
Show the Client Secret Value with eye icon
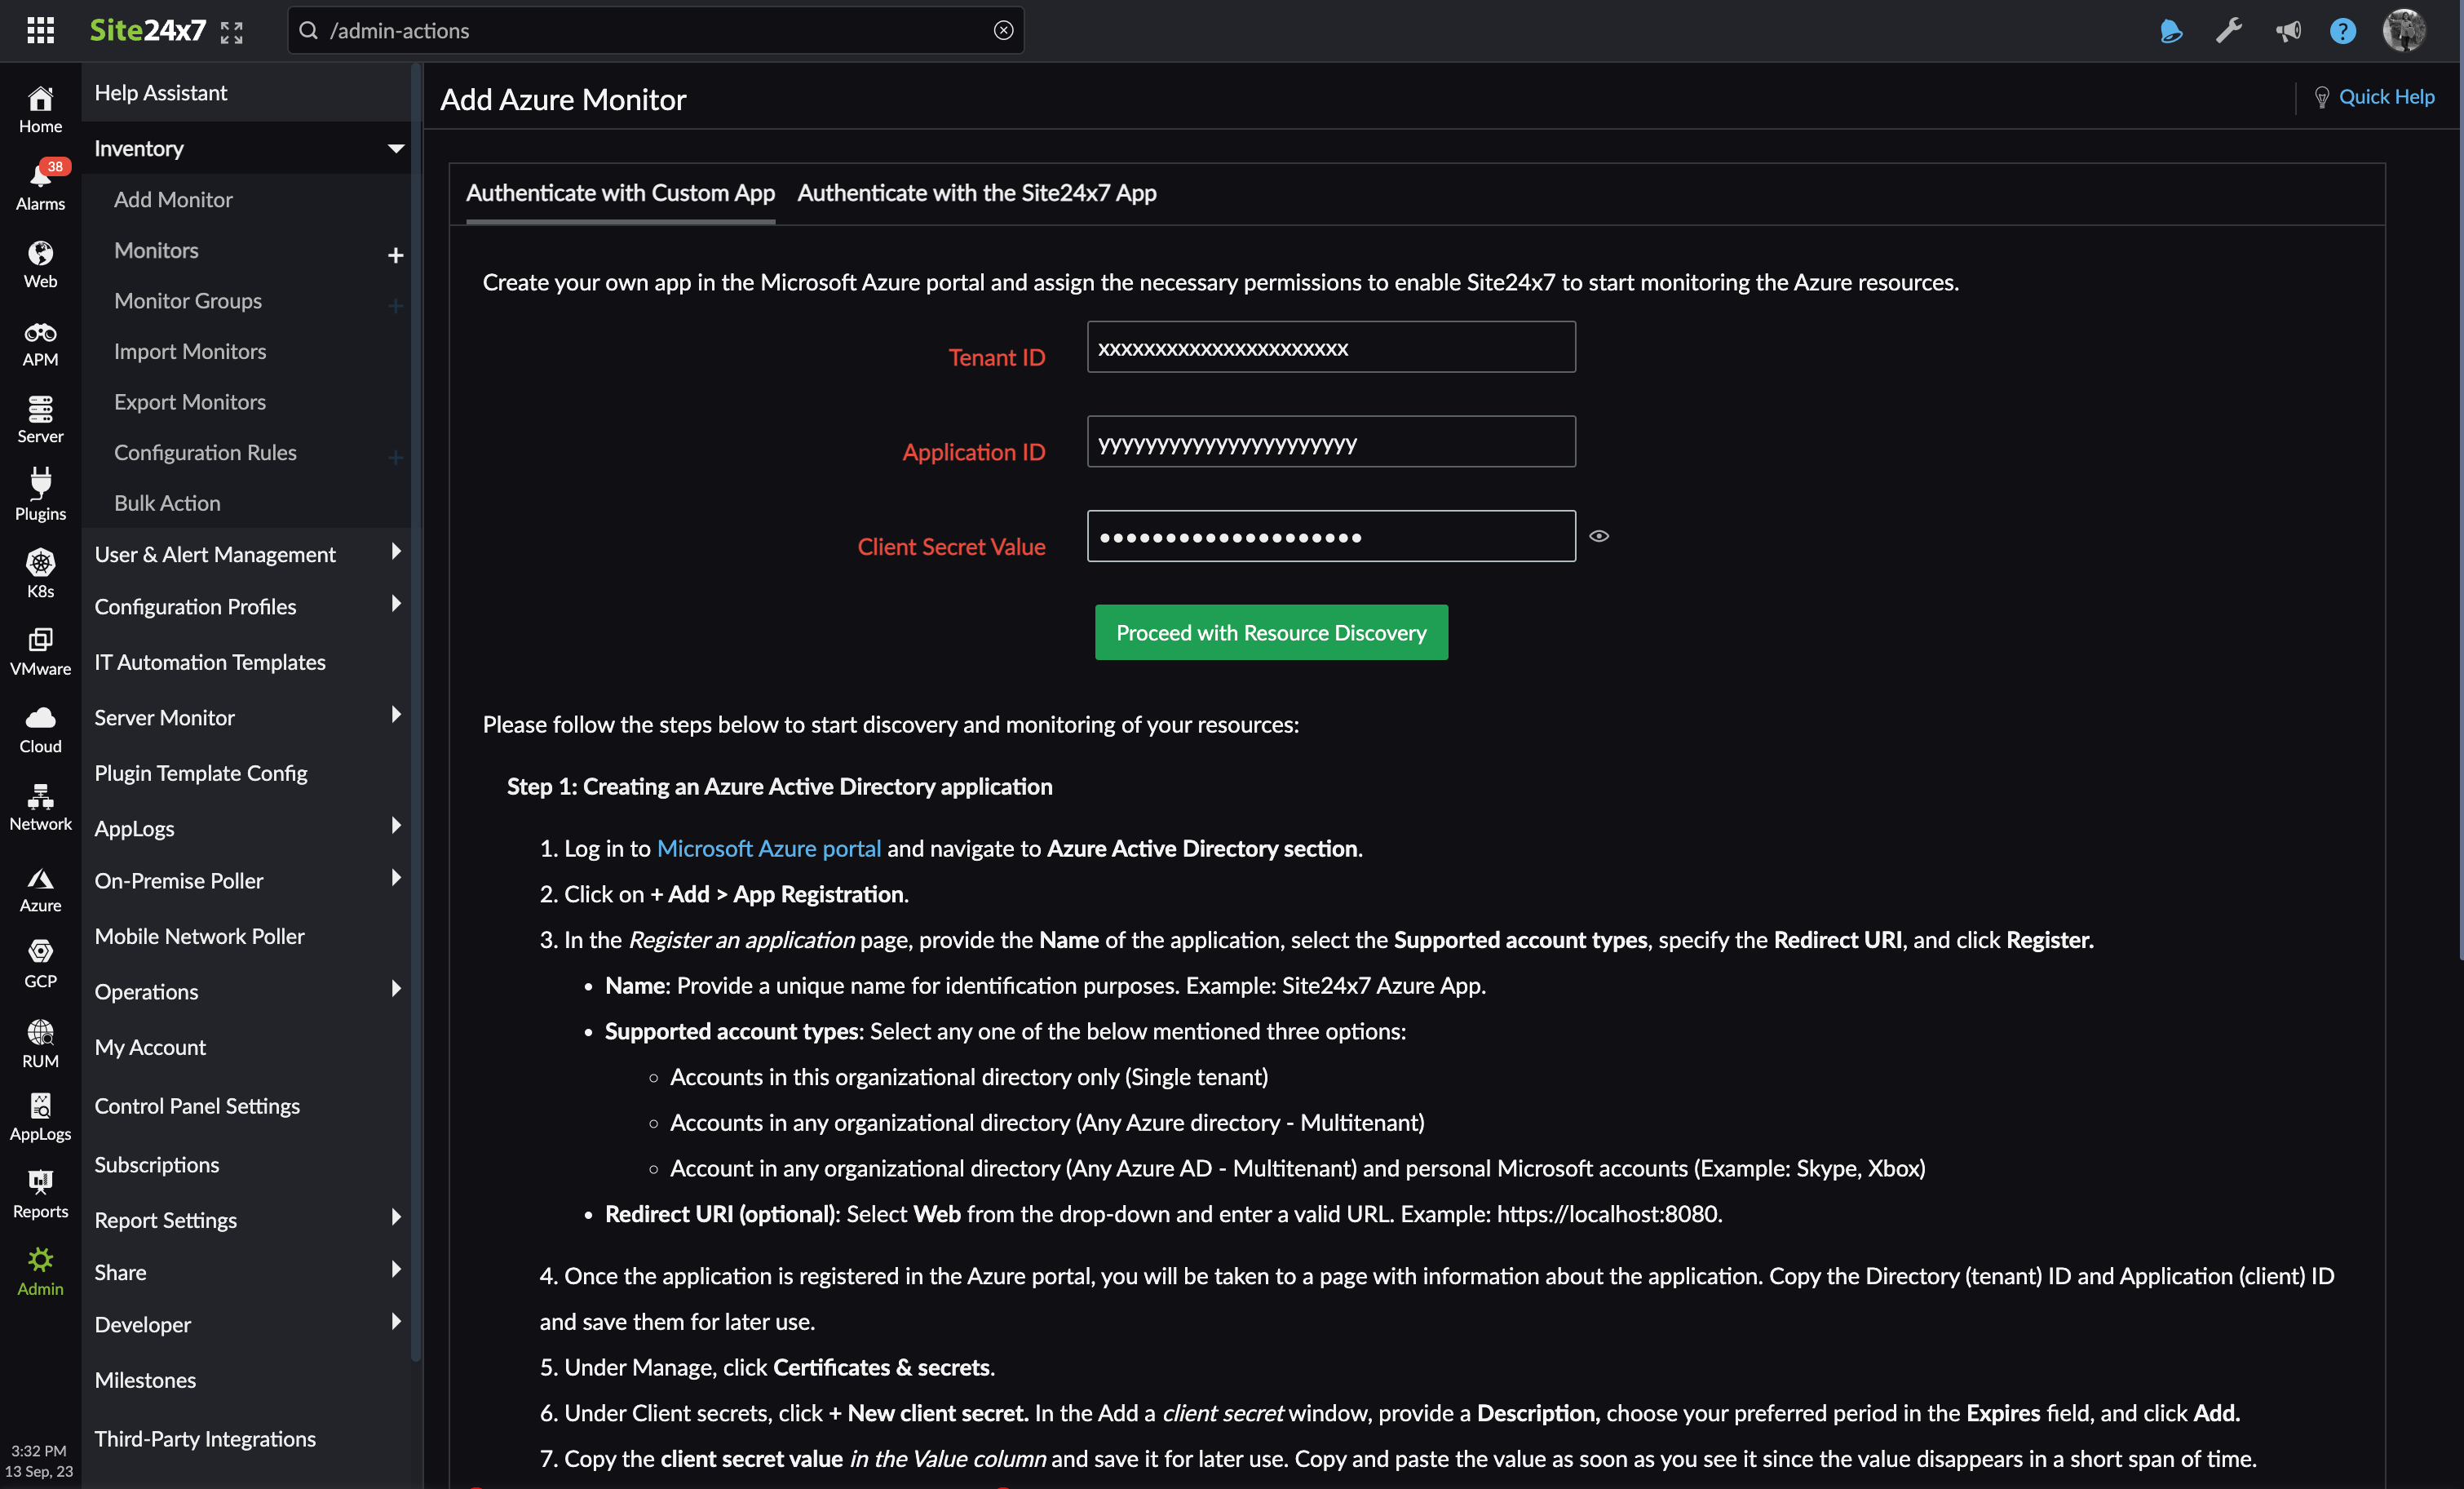tap(1599, 536)
